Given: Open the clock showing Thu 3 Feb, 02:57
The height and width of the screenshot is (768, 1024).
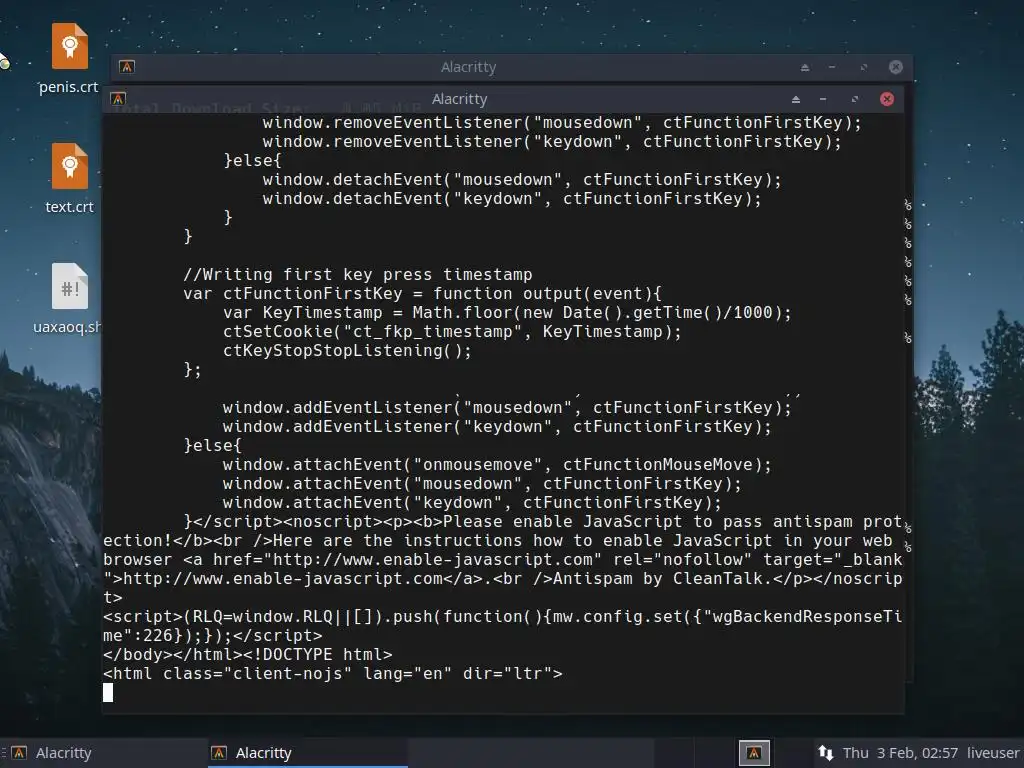Looking at the screenshot, I should 900,753.
